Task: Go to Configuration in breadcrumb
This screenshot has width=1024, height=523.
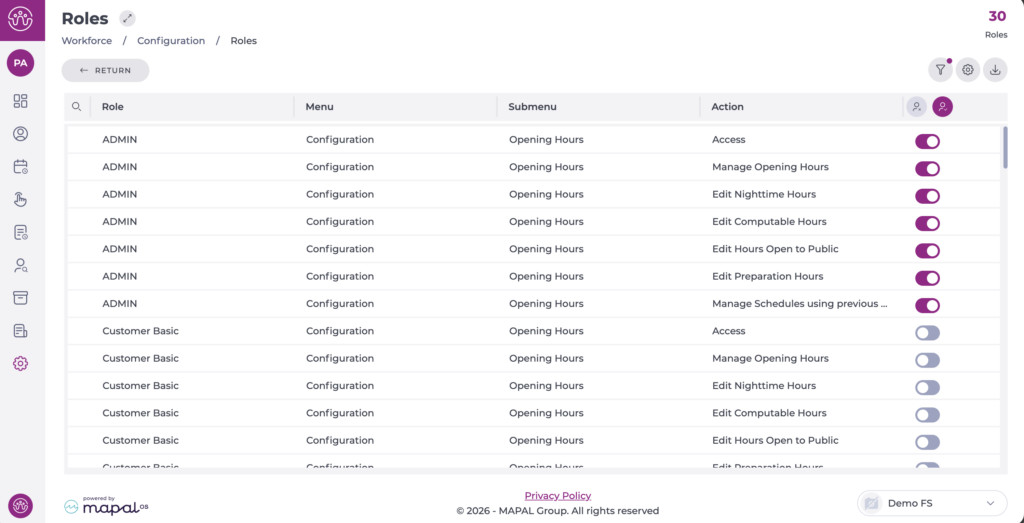Action: click(x=171, y=41)
